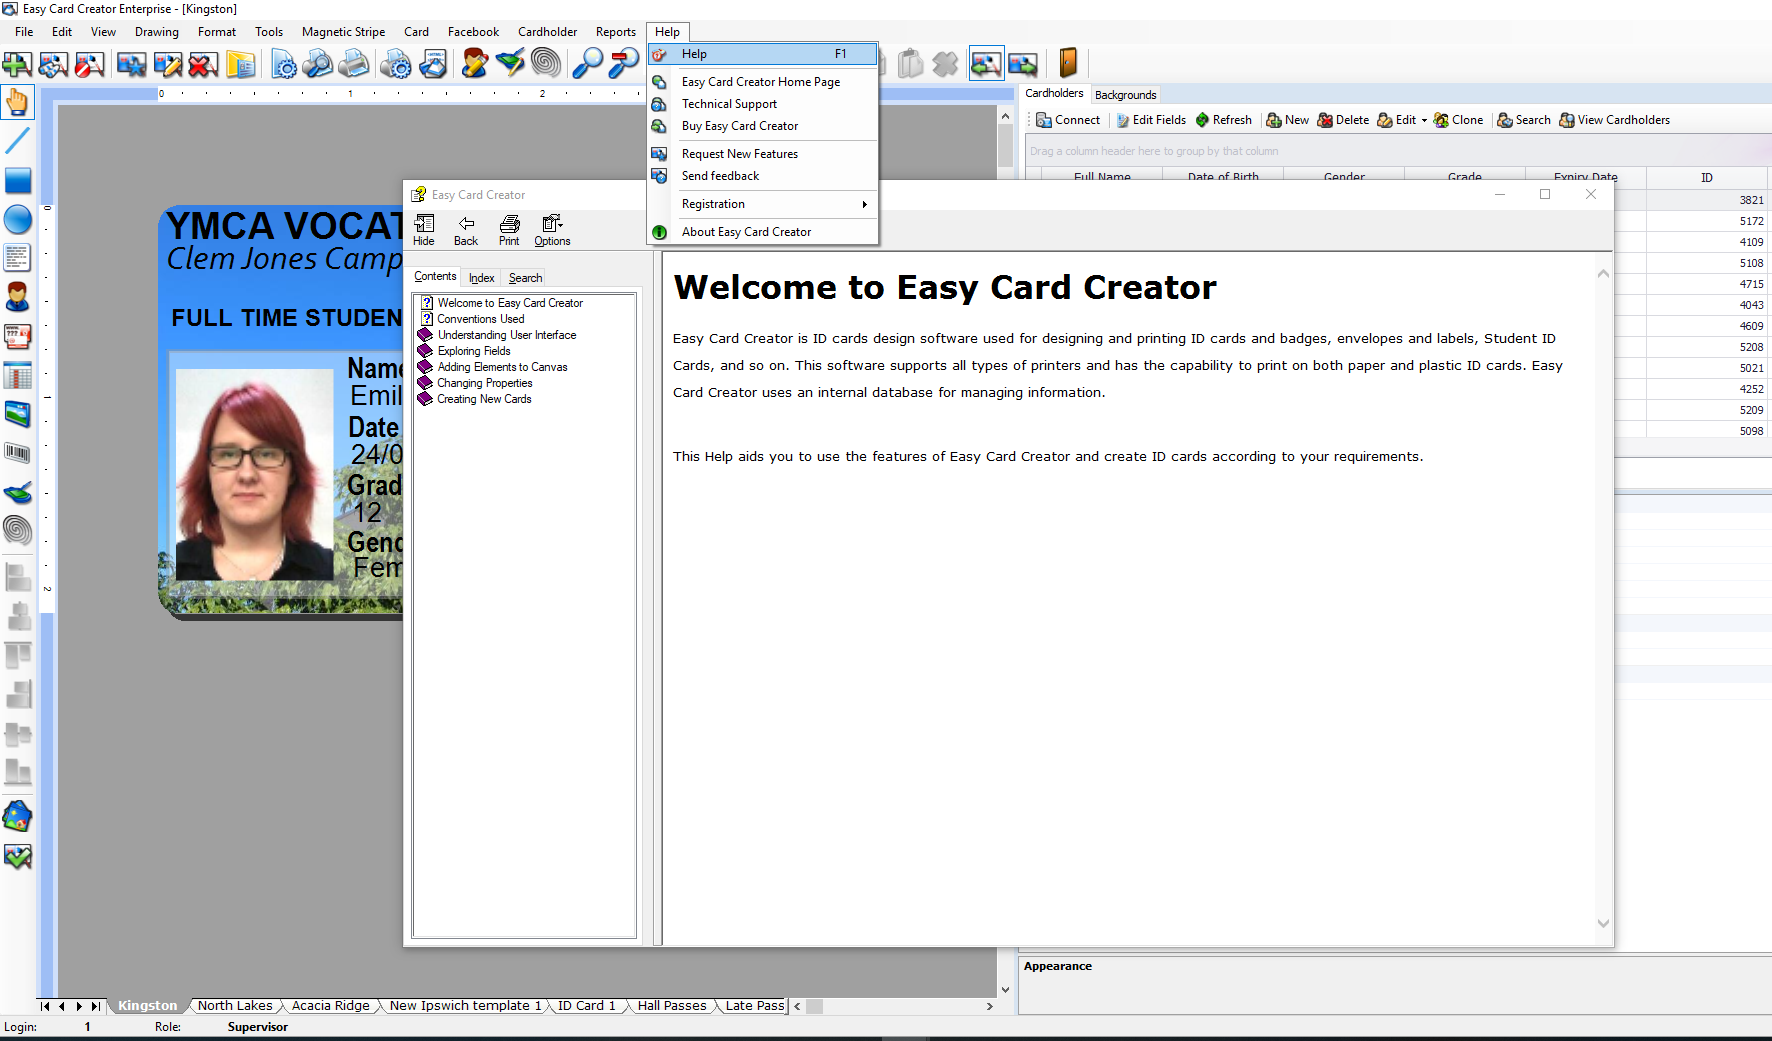The image size is (1772, 1041).
Task: Expand the Understanding User Interface help topic
Action: pos(506,335)
